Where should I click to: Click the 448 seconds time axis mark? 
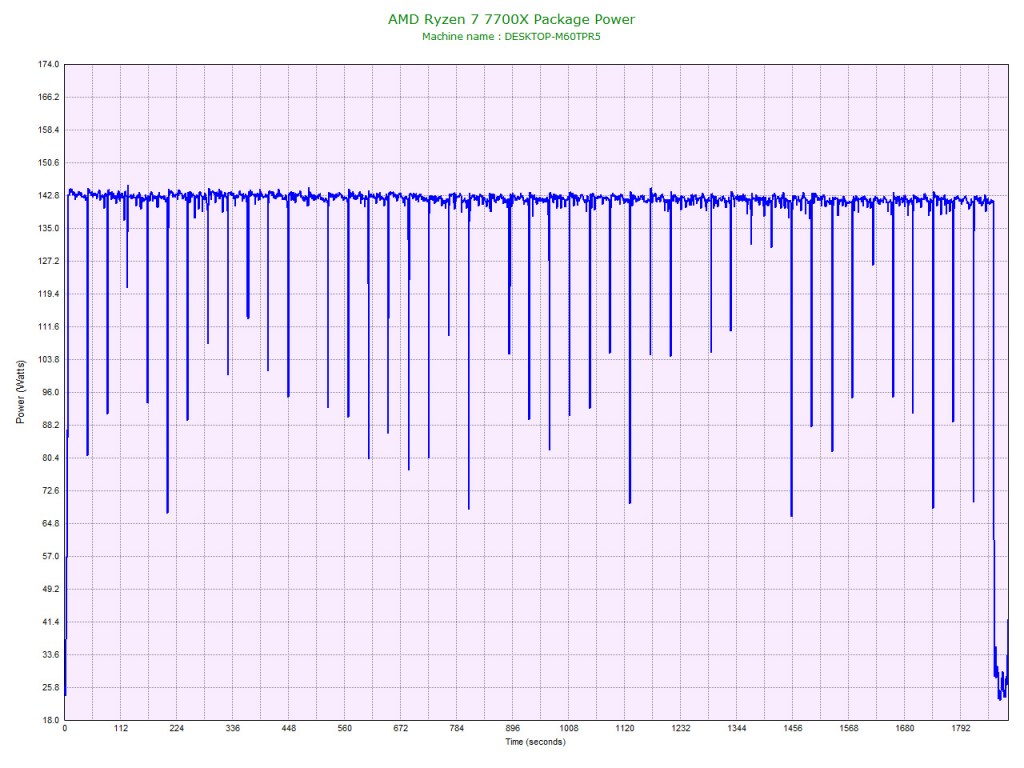tap(289, 729)
